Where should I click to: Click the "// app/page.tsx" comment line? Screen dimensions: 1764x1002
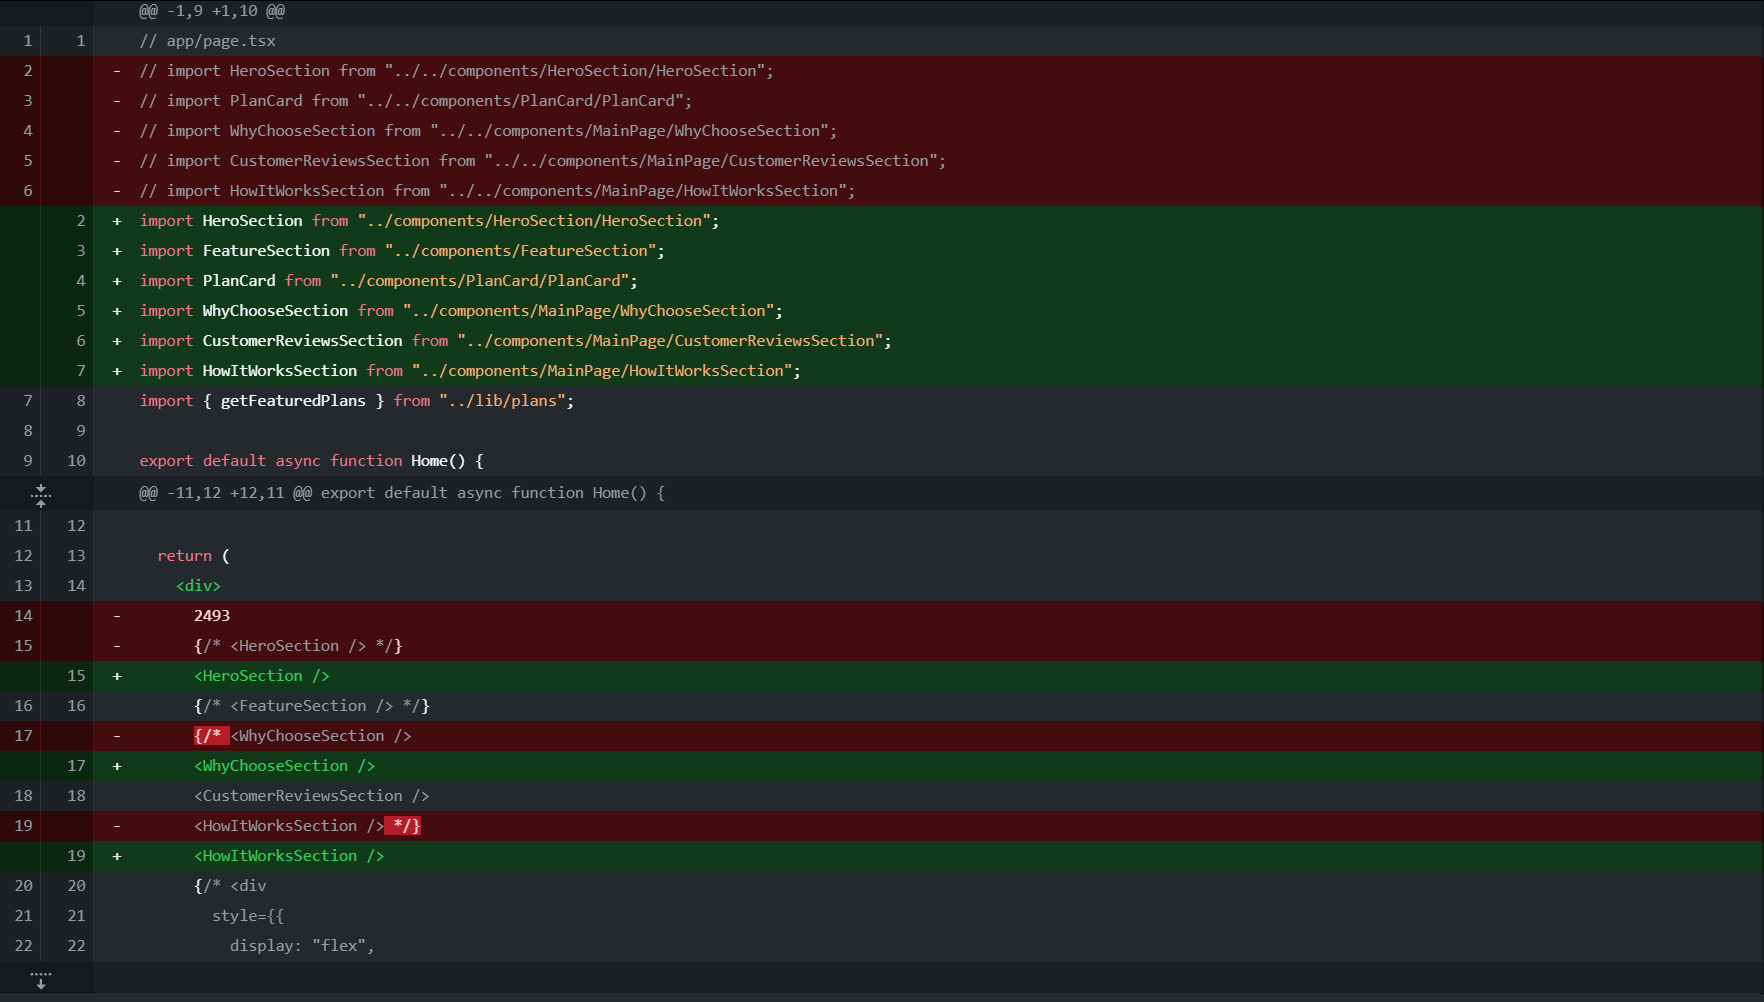pos(208,41)
